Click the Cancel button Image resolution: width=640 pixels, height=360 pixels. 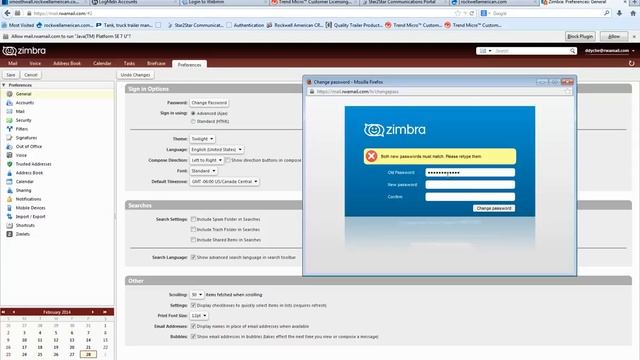(31, 75)
